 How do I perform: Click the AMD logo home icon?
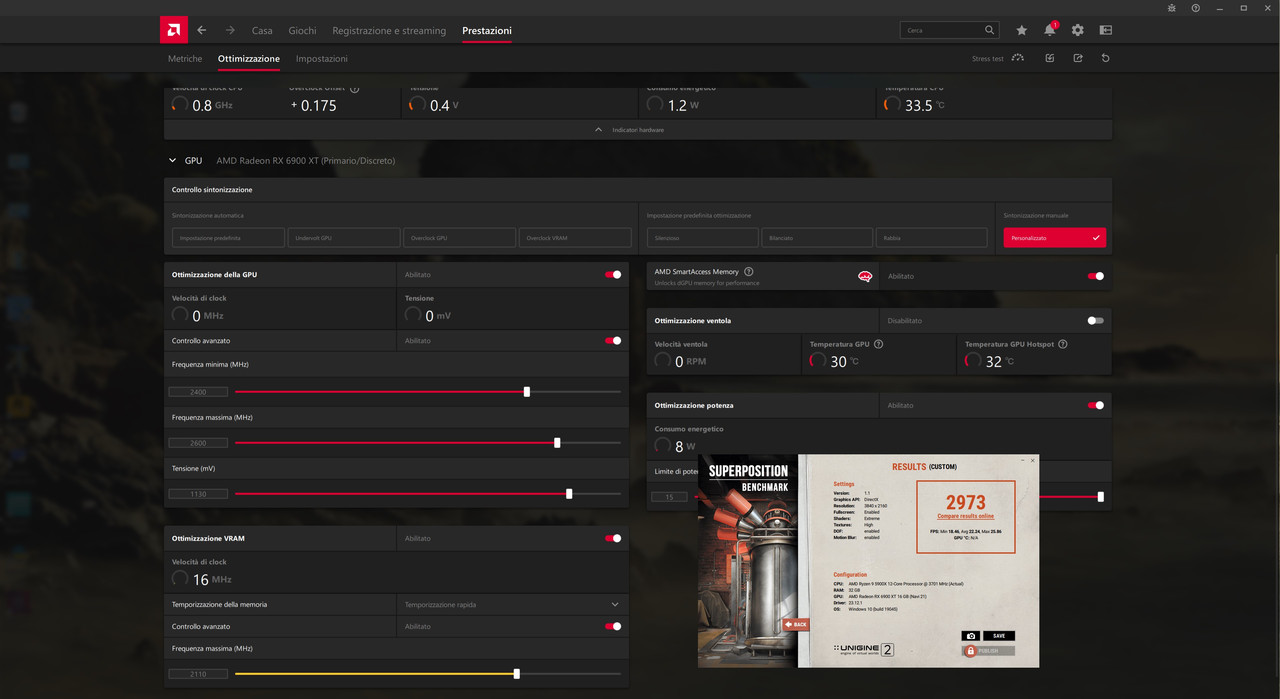click(x=174, y=30)
